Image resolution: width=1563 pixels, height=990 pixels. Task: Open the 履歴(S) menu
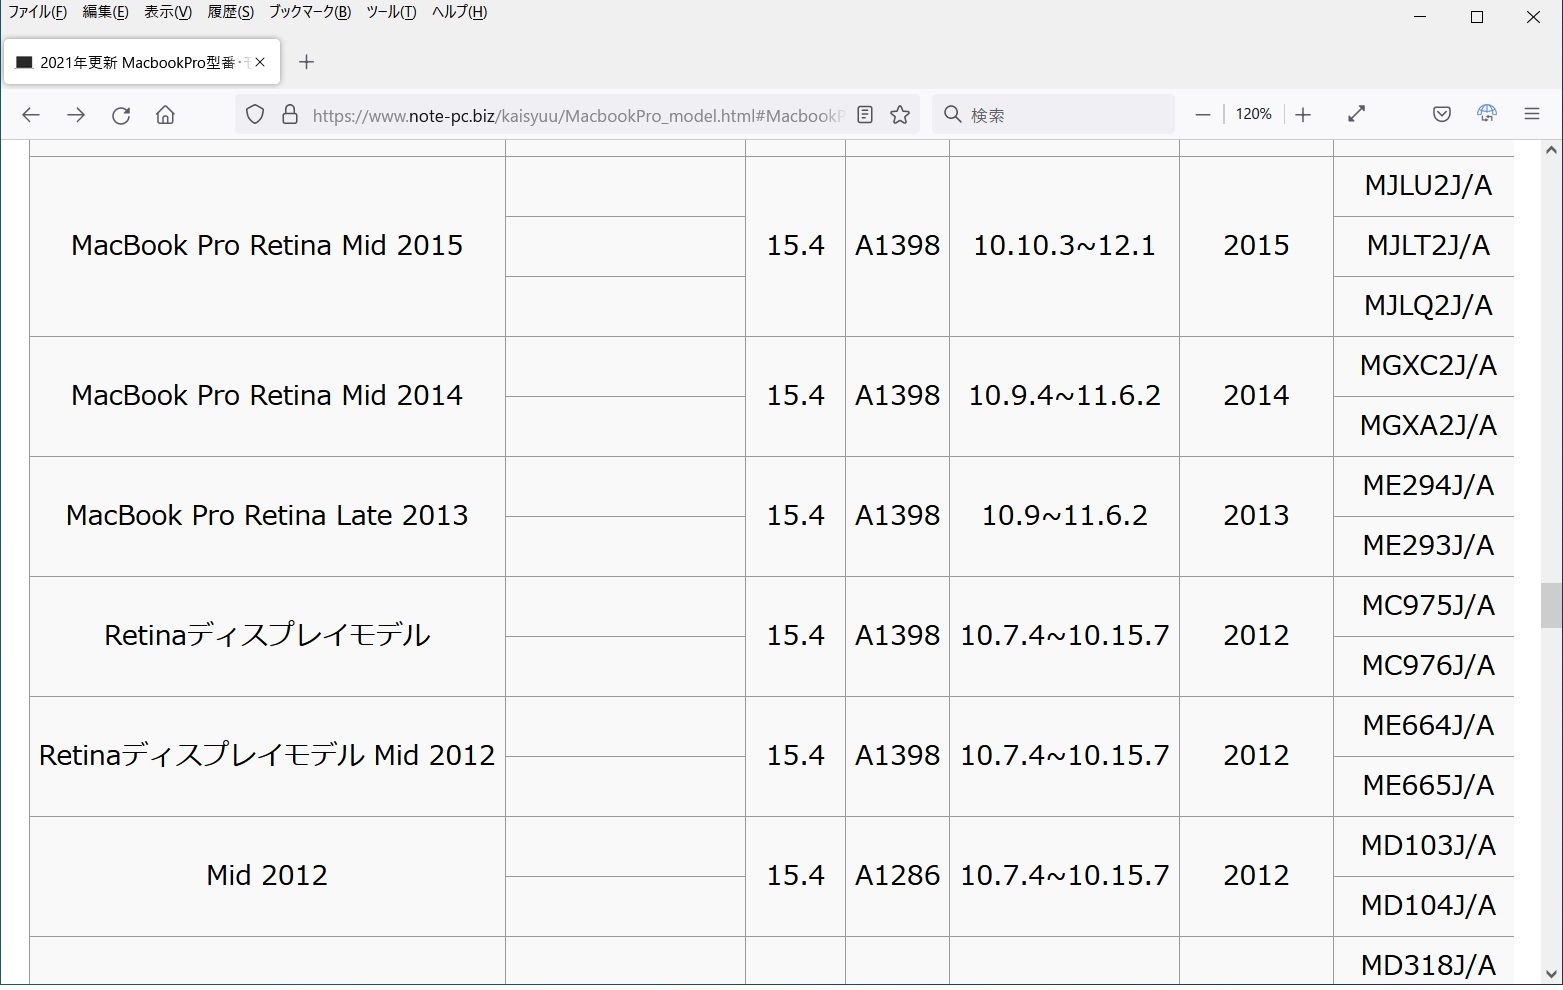pos(230,12)
